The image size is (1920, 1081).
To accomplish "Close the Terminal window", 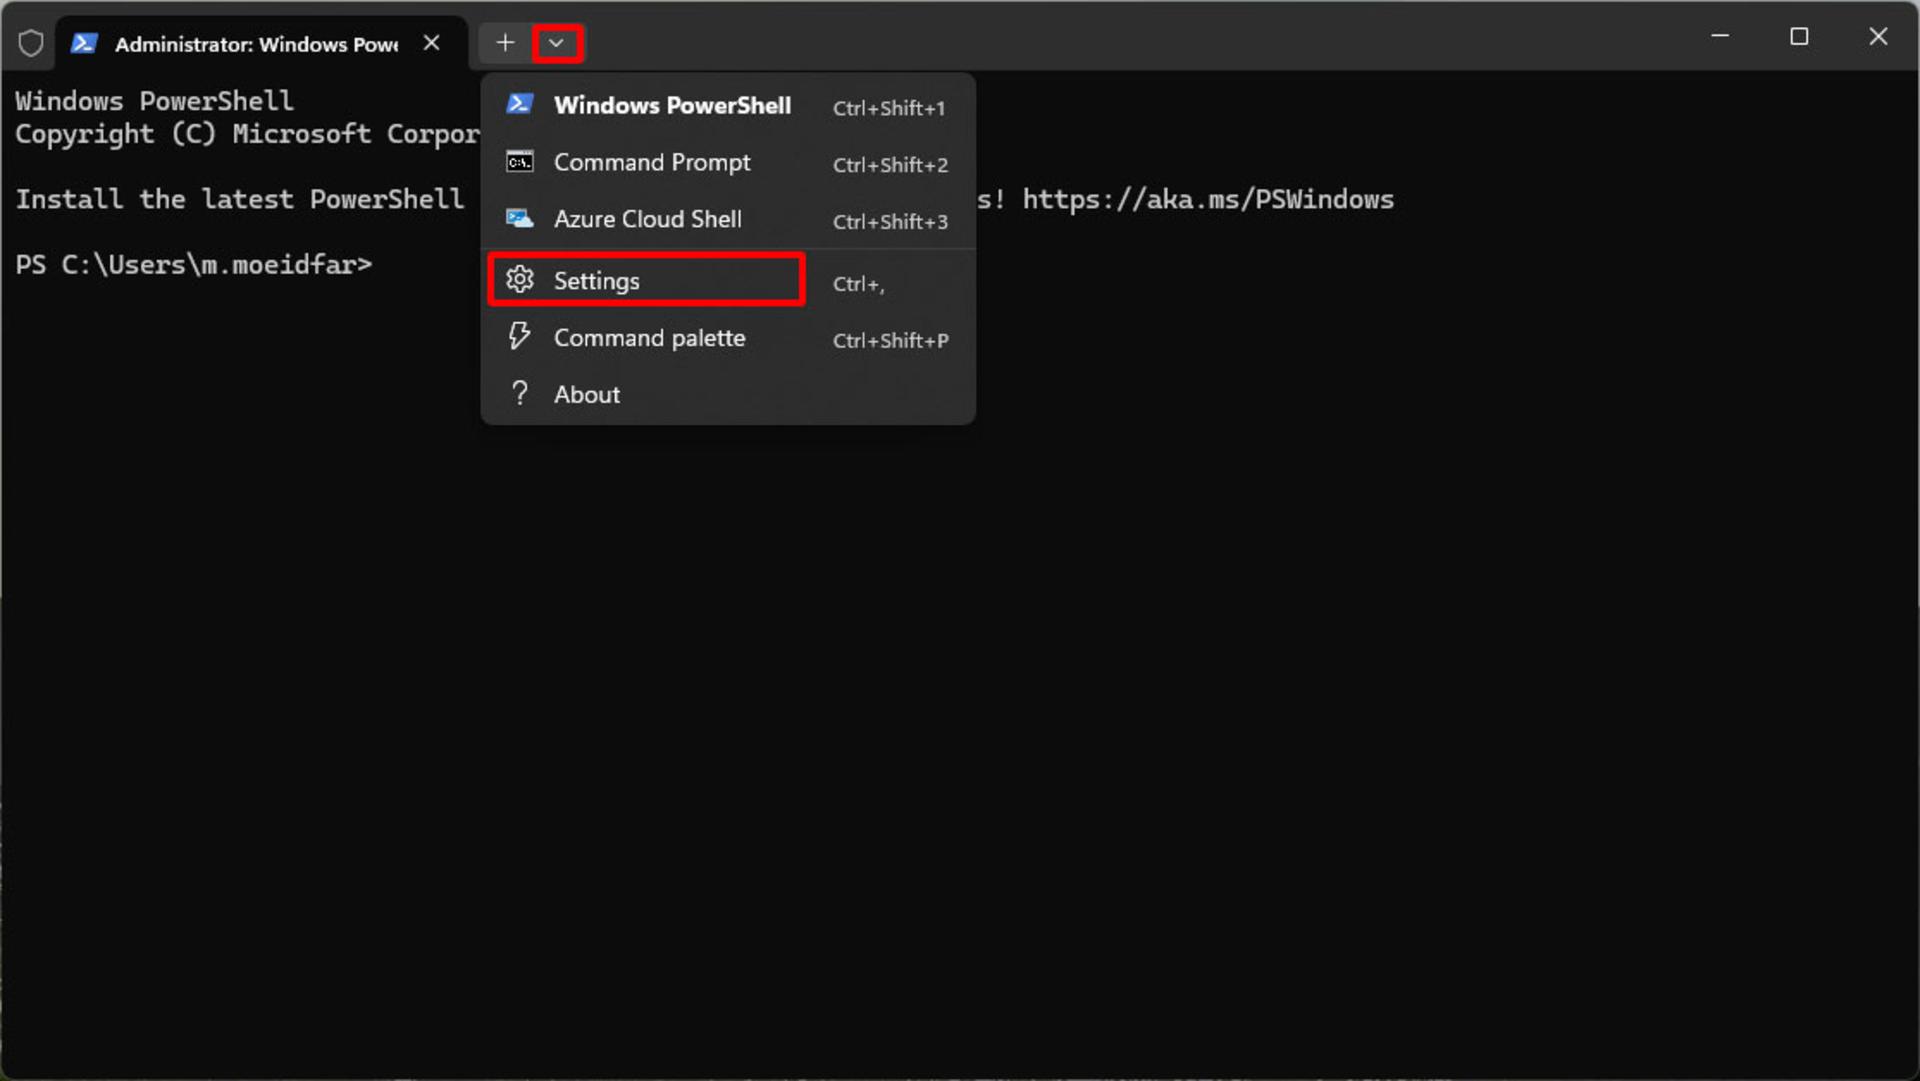I will point(1878,37).
